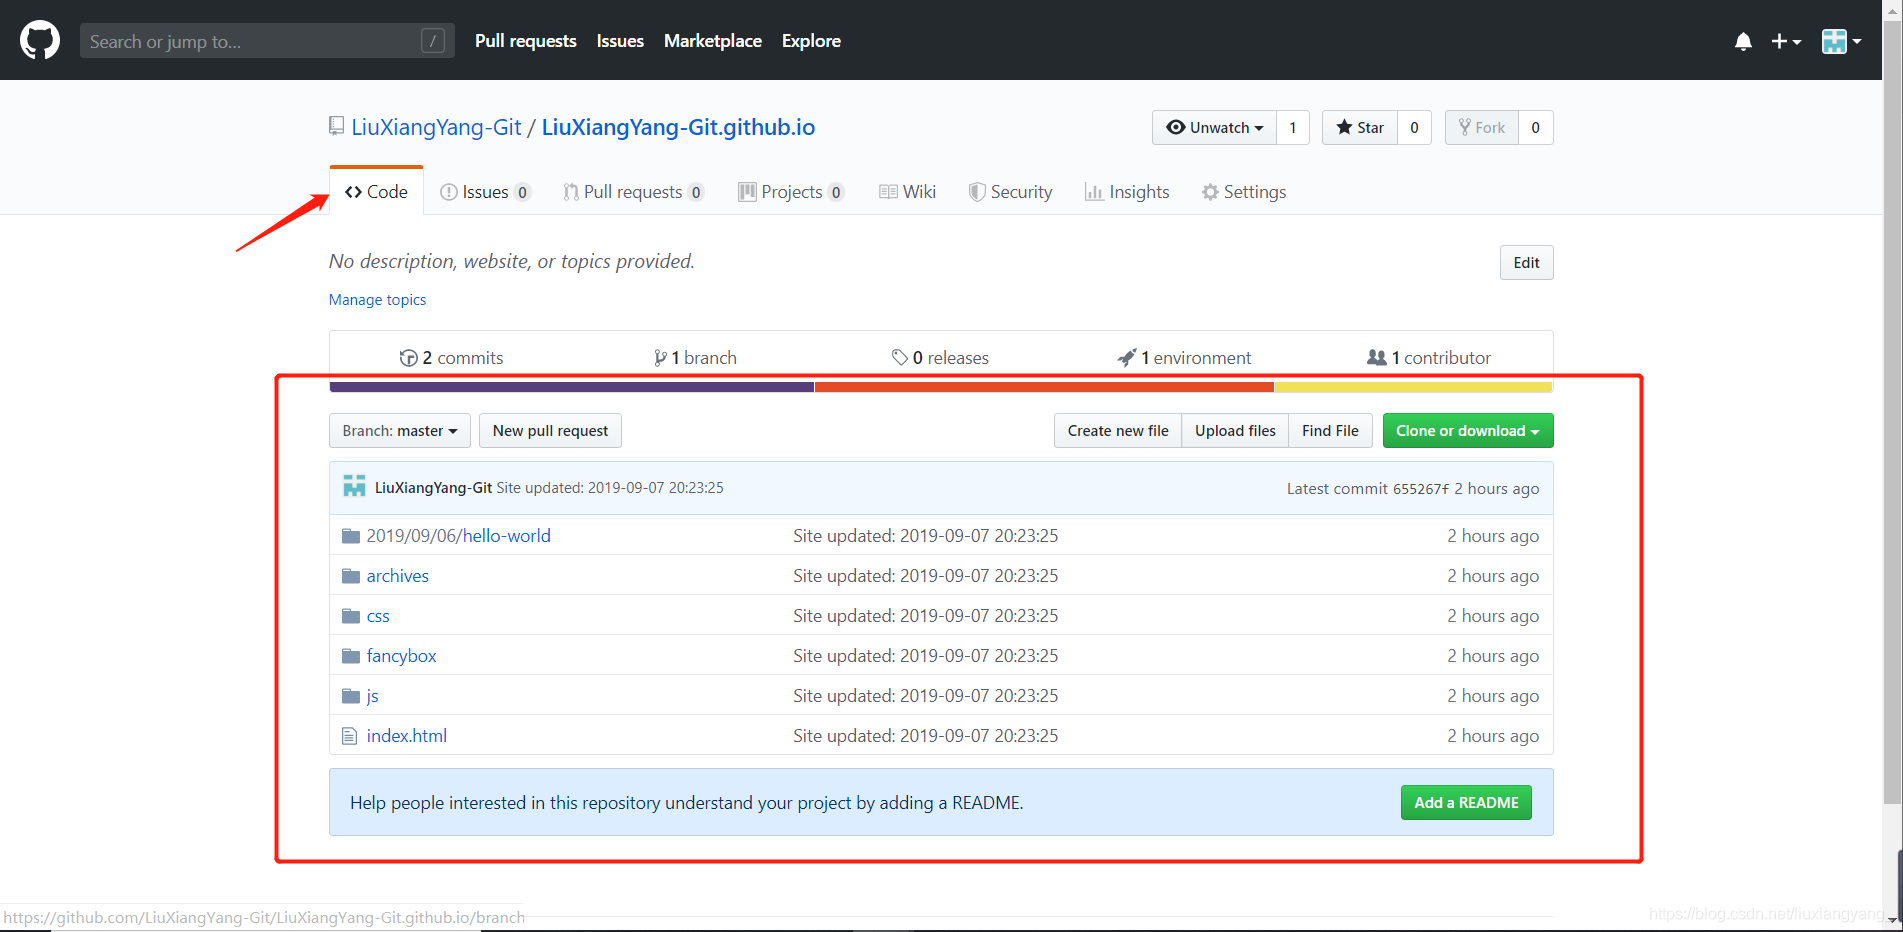This screenshot has height=932, width=1903.
Task: Click the folder icon beside css
Action: click(x=350, y=616)
